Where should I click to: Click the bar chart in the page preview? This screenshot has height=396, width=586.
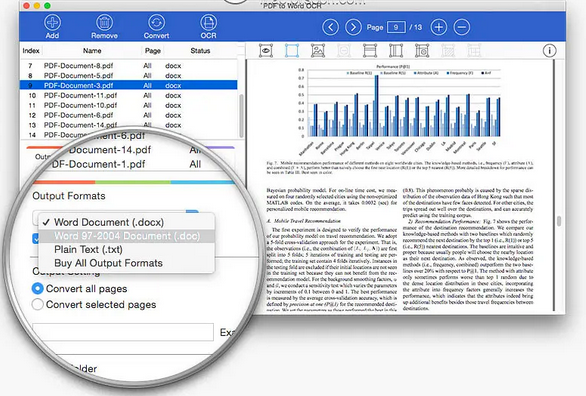point(400,111)
